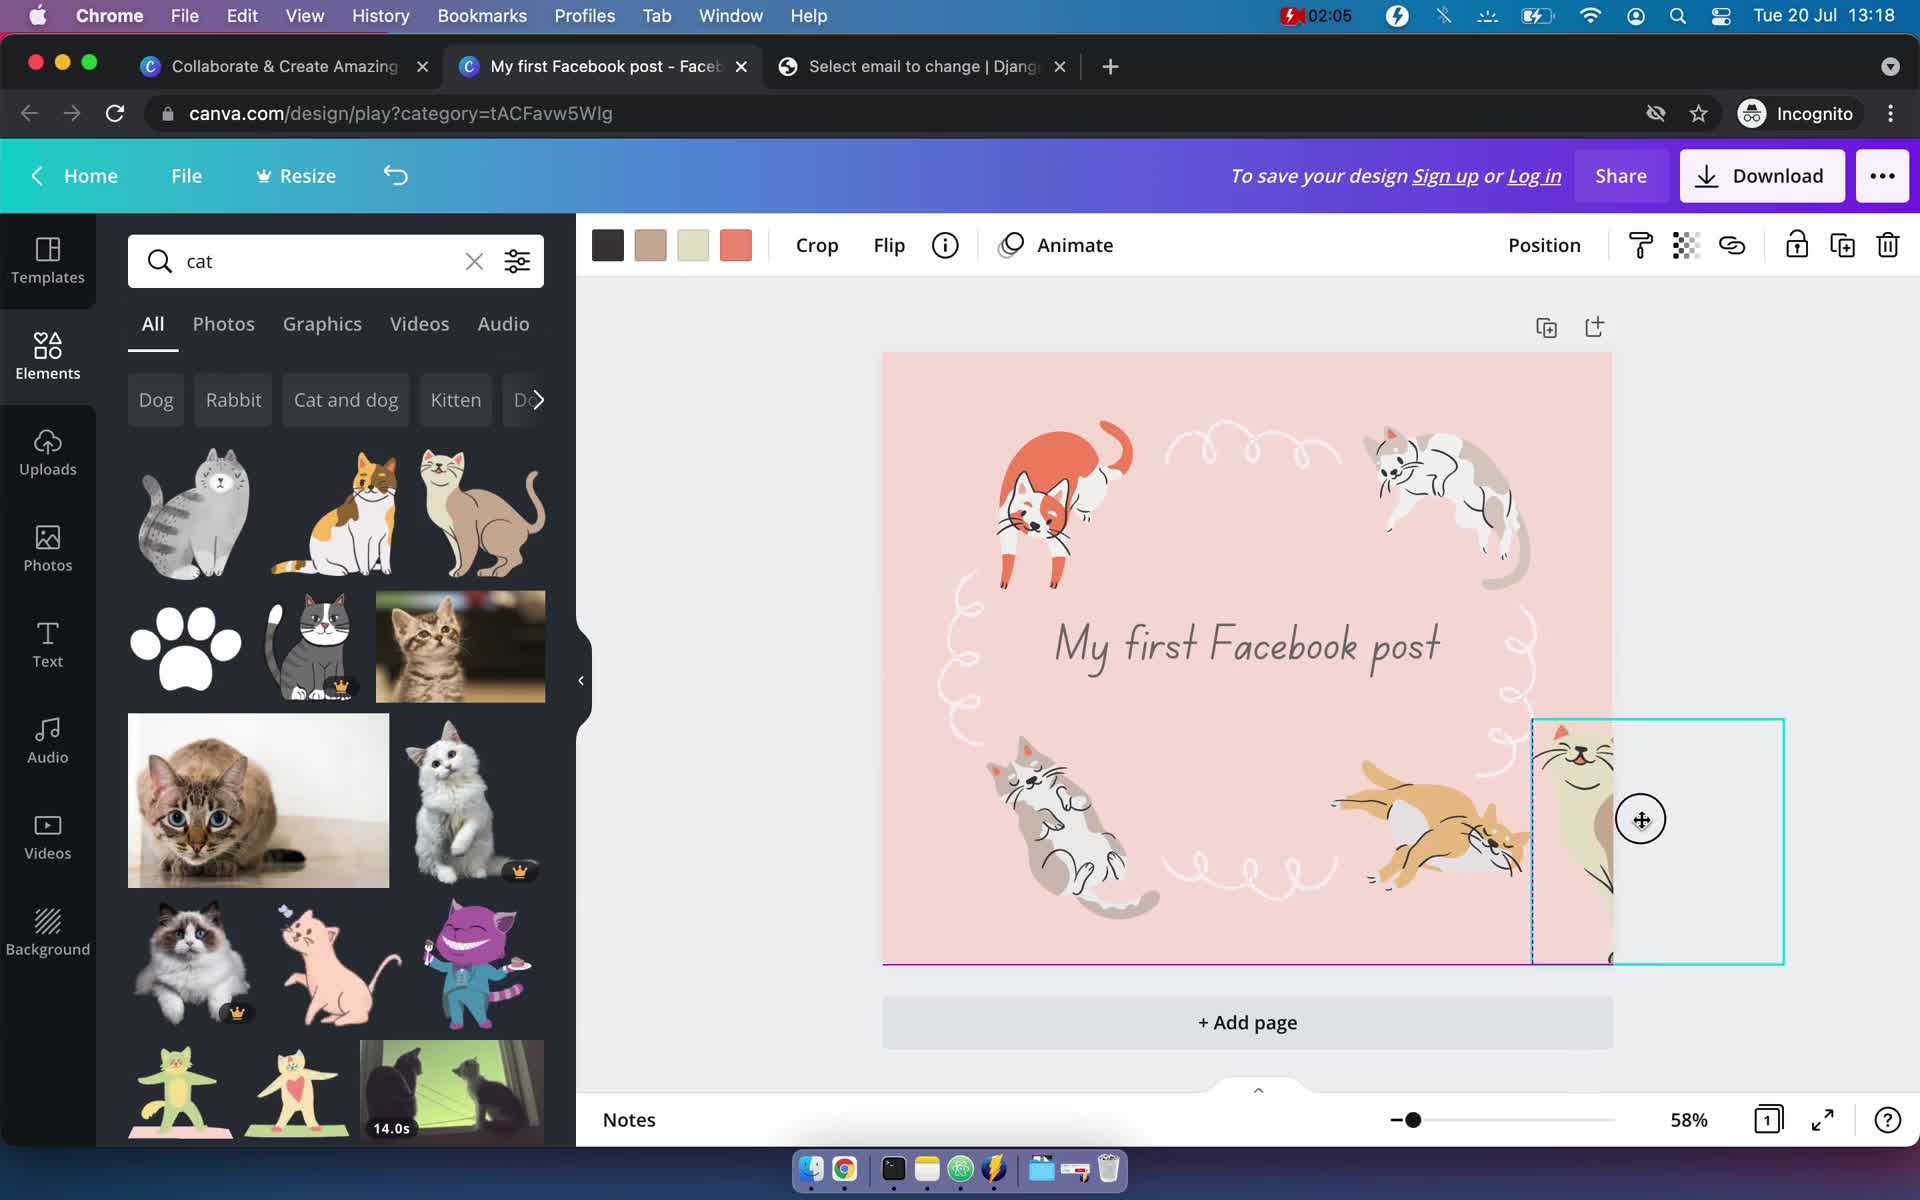Lock the selected element
Screen dimensions: 1920x1200
1797,245
